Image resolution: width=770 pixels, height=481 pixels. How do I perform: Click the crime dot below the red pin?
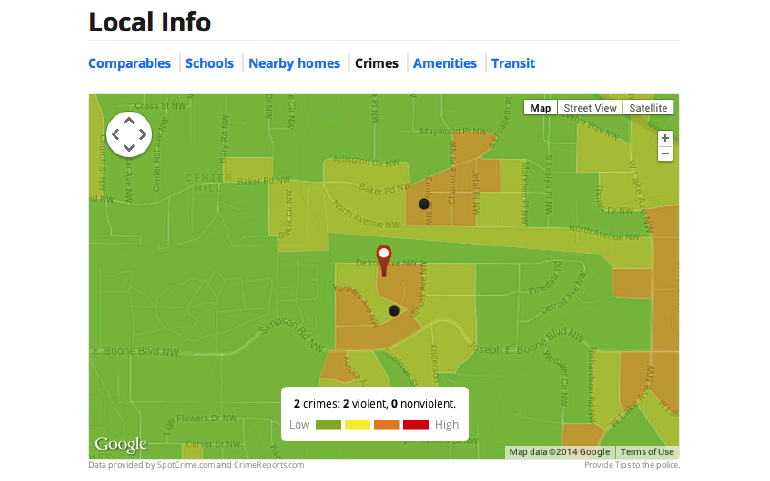tap(394, 311)
